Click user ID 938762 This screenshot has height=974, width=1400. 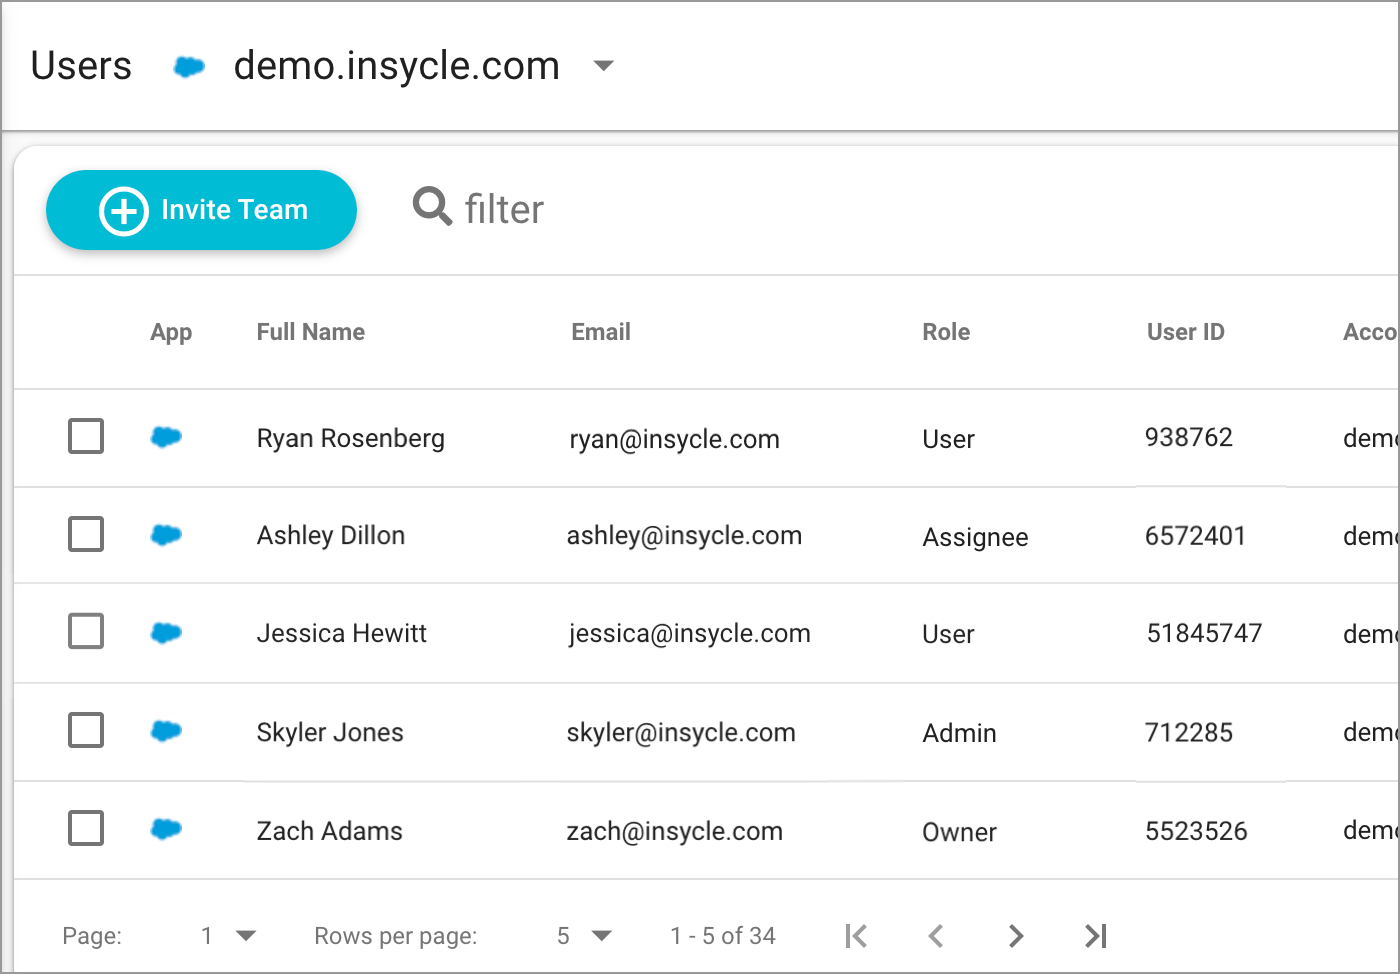pyautogui.click(x=1189, y=437)
